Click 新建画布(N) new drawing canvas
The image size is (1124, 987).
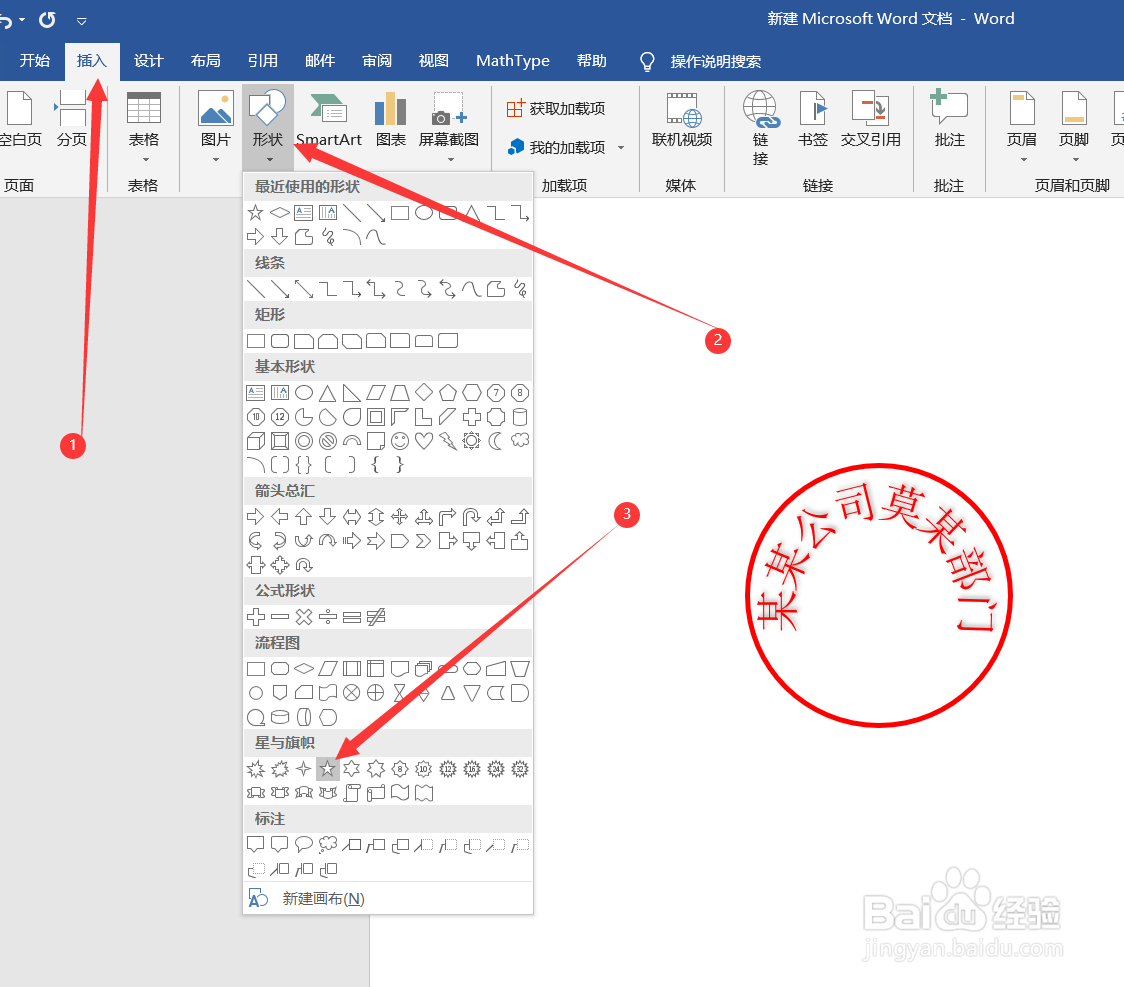point(323,898)
